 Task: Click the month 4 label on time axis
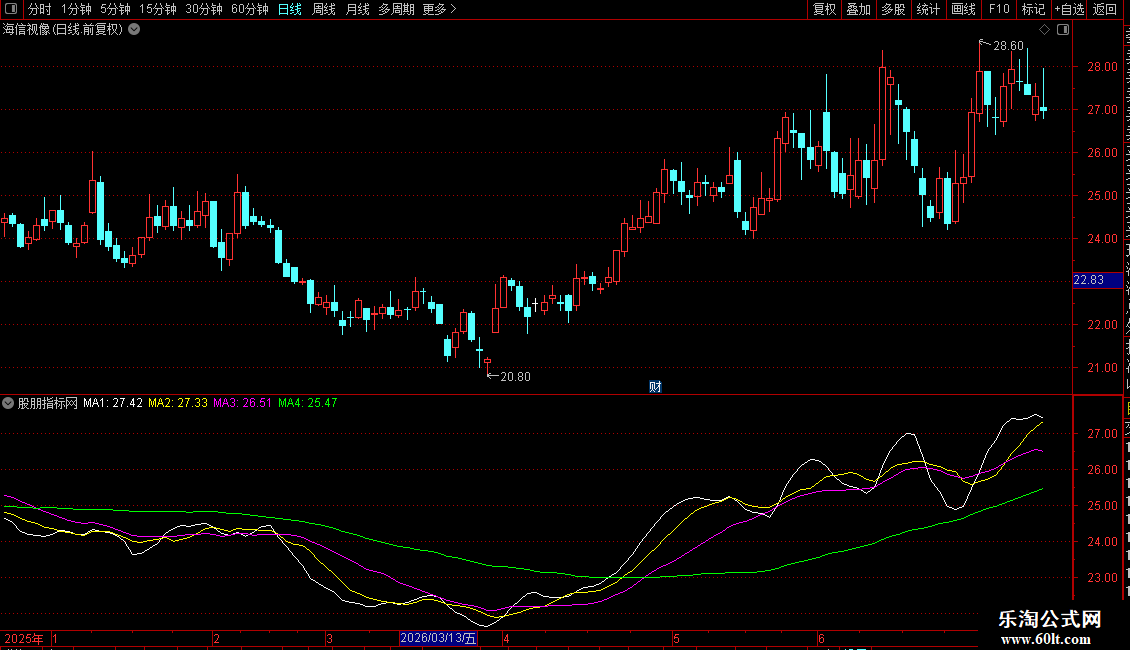tap(507, 638)
